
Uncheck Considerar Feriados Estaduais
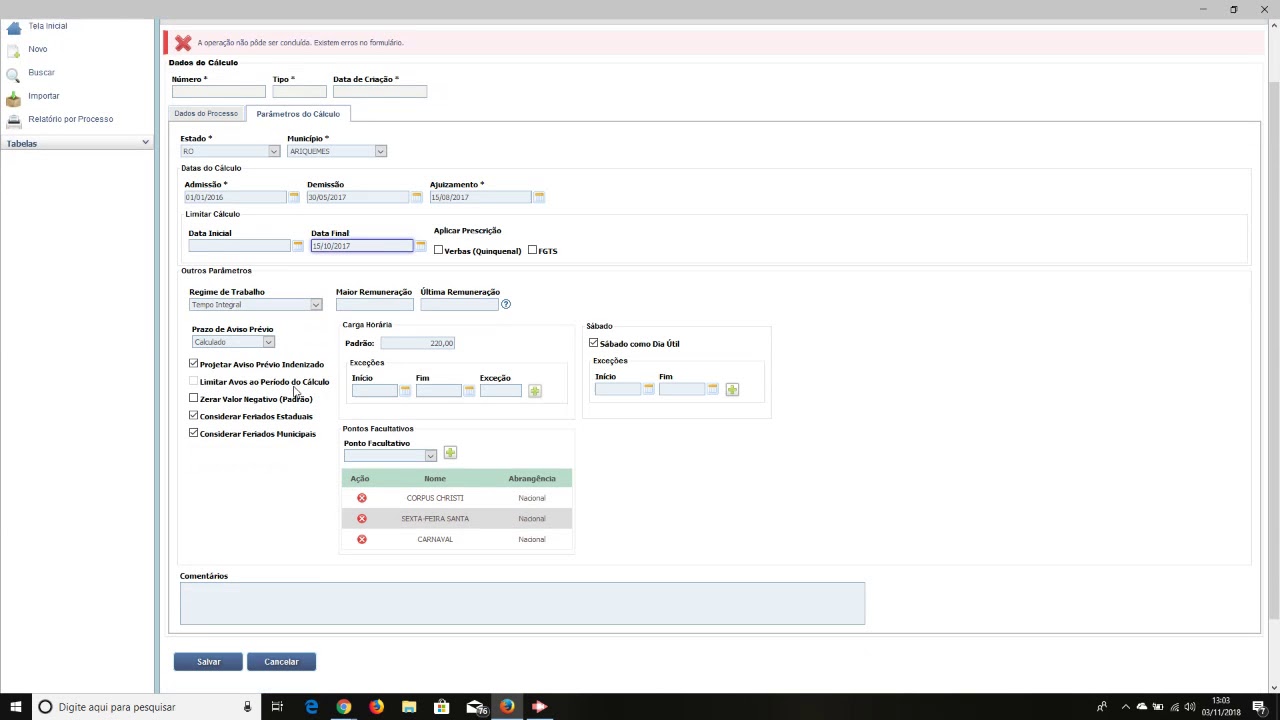[x=193, y=415]
